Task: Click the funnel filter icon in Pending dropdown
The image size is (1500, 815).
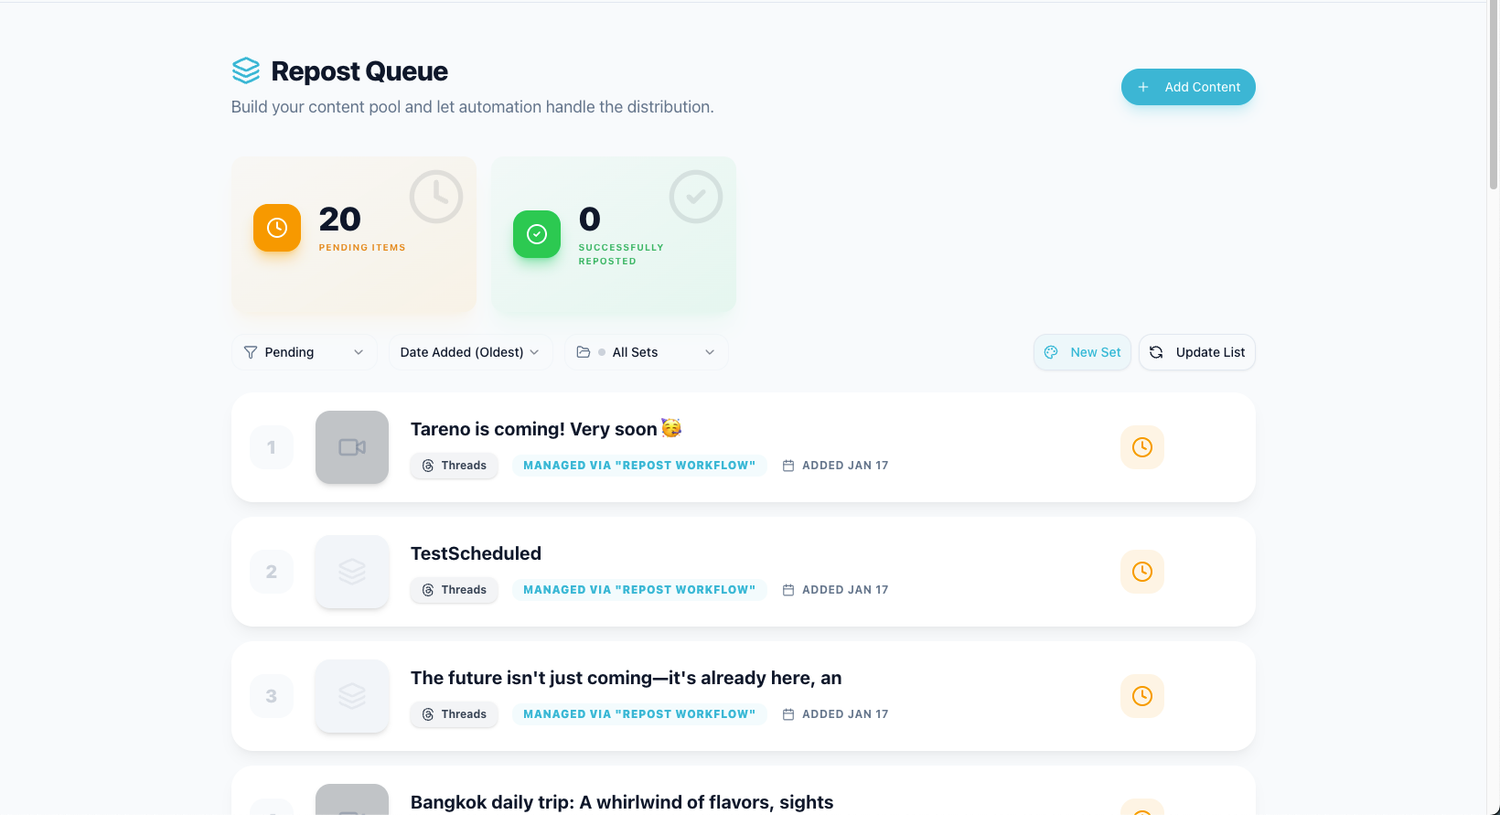Action: point(251,352)
